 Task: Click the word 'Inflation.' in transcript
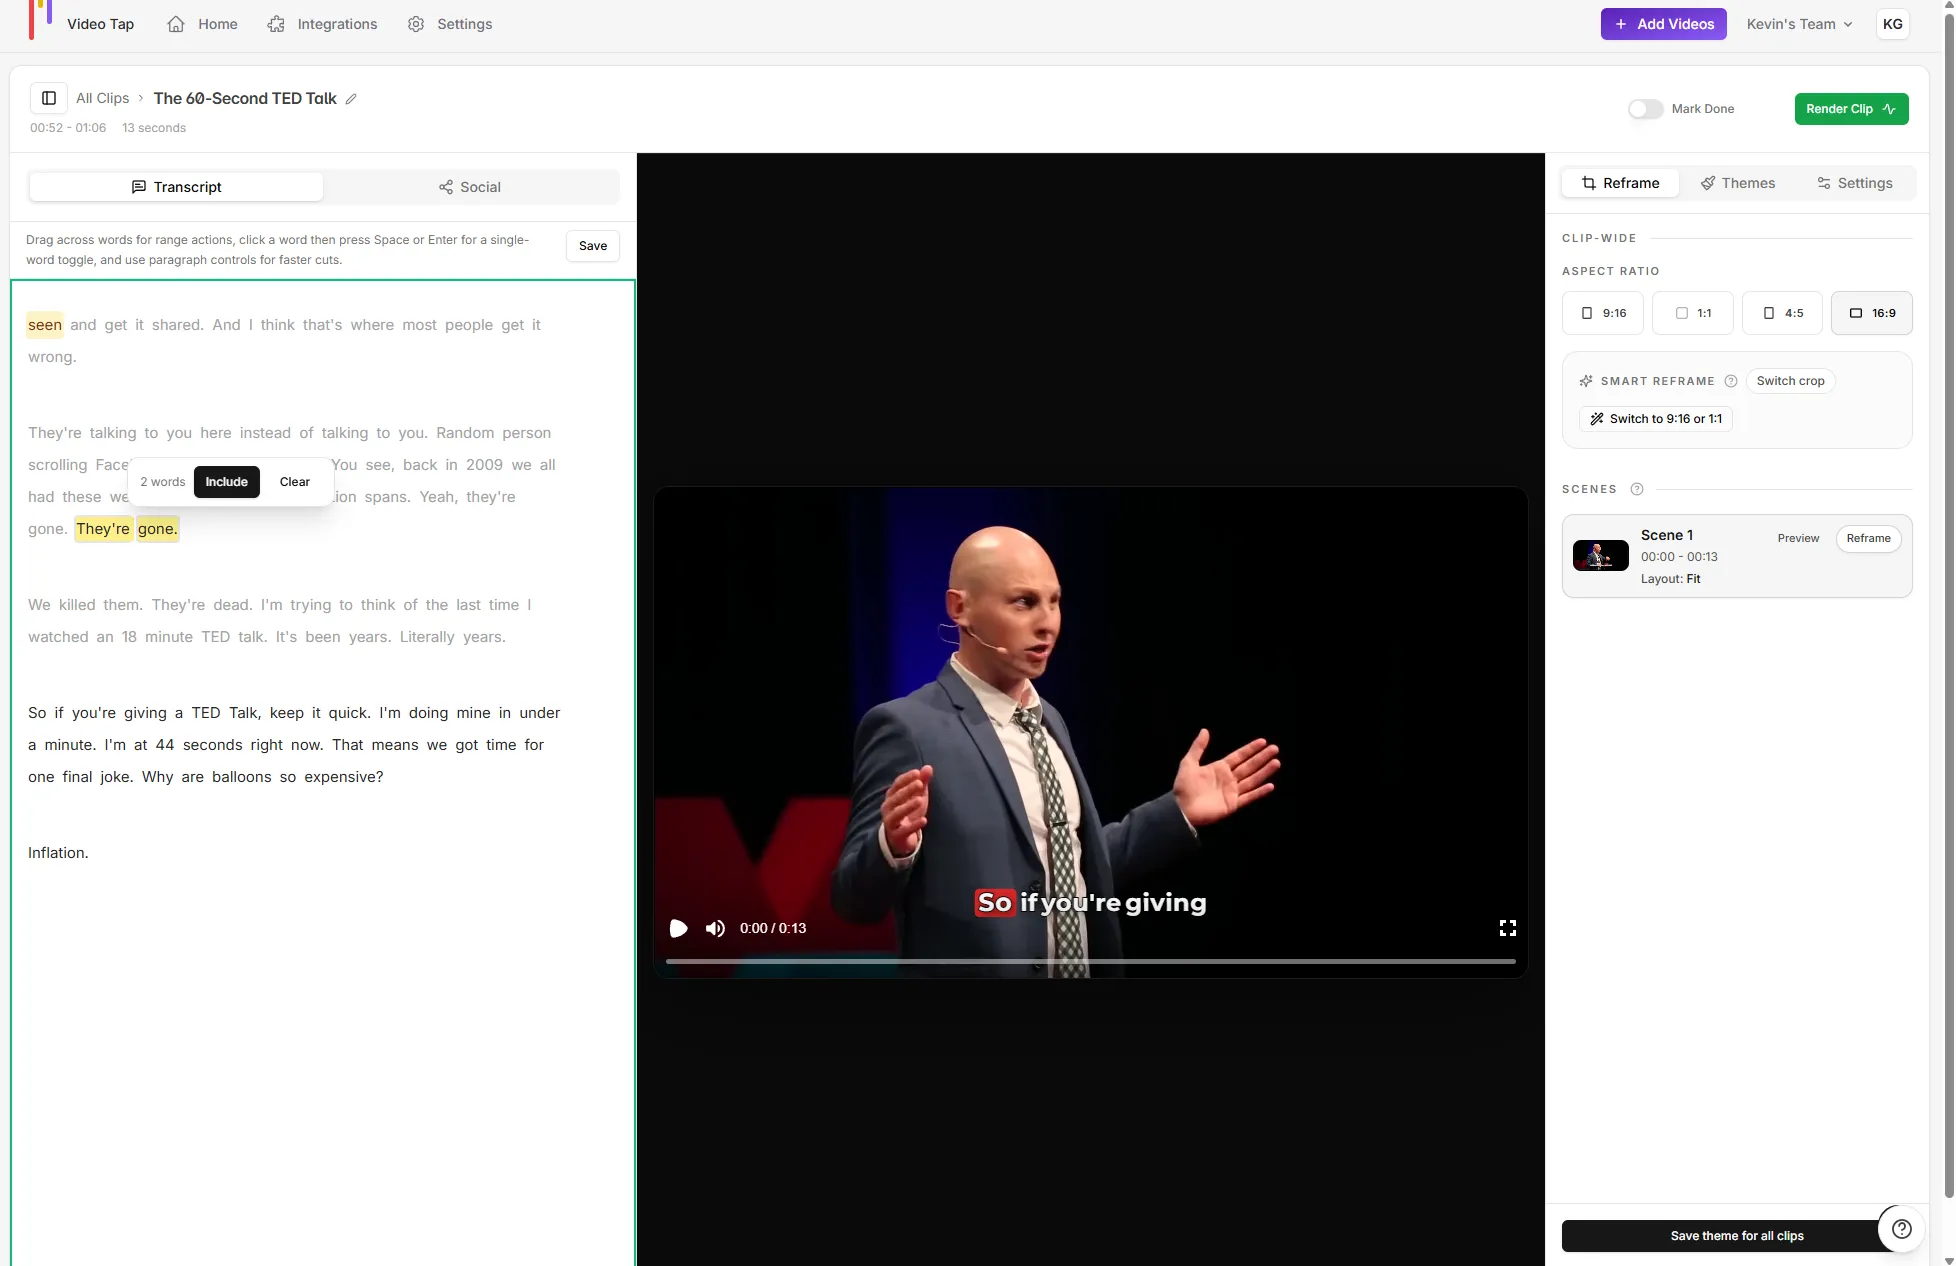coord(58,853)
